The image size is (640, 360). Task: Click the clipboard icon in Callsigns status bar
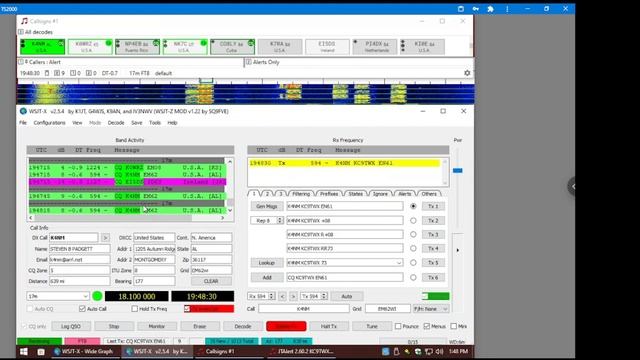[x=47, y=73]
